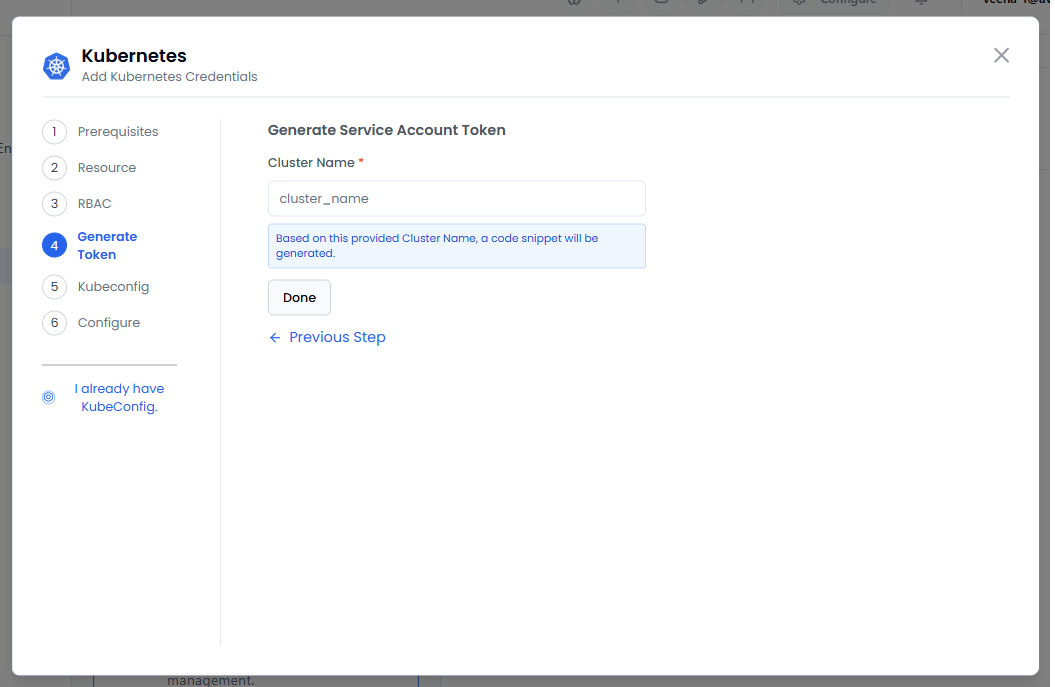Jump to the Kubeconfig step label
Screen dimensions: 1055x687
click(x=113, y=287)
